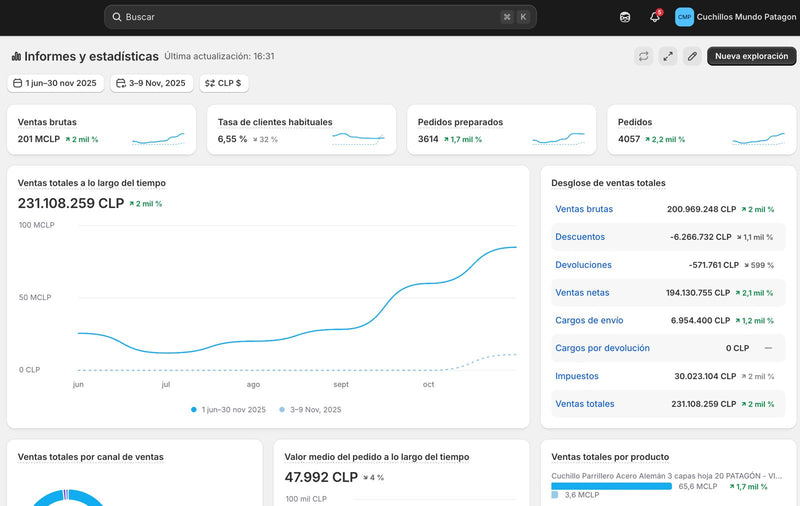The width and height of the screenshot is (800, 506).
Task: Click the Nueva exploración button
Action: pyautogui.click(x=752, y=56)
